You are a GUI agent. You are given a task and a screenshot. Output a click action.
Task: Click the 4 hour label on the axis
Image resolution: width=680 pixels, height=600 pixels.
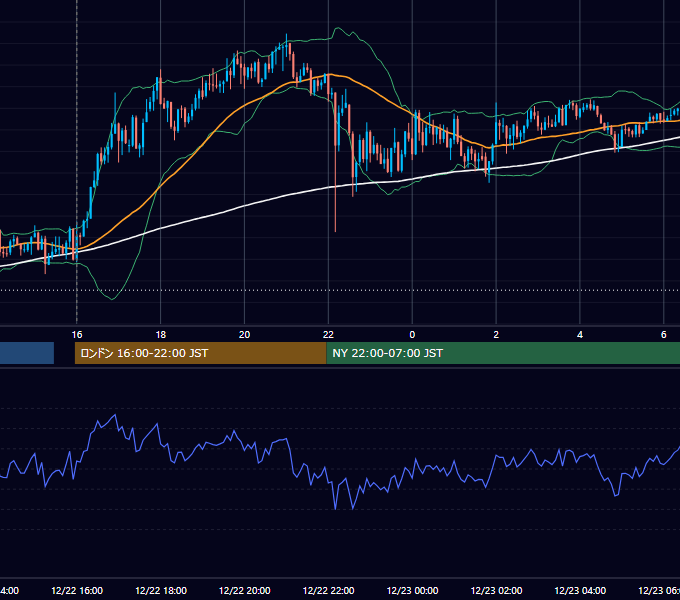pos(580,334)
